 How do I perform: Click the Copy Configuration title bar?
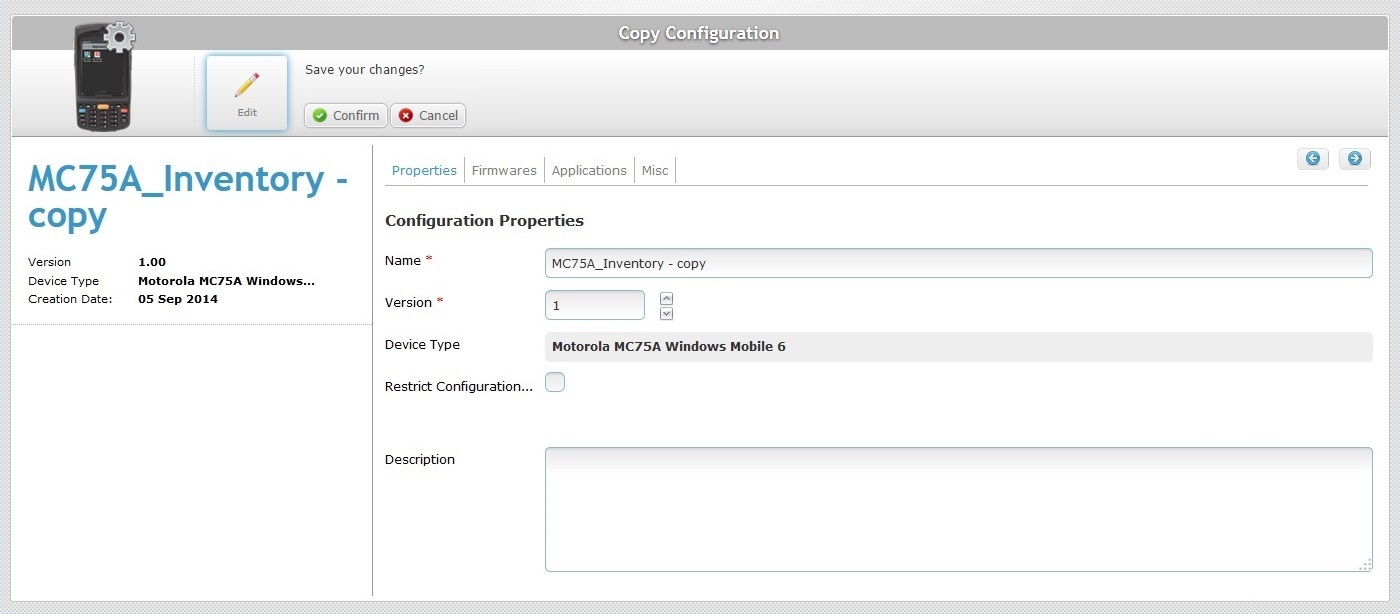[x=699, y=33]
